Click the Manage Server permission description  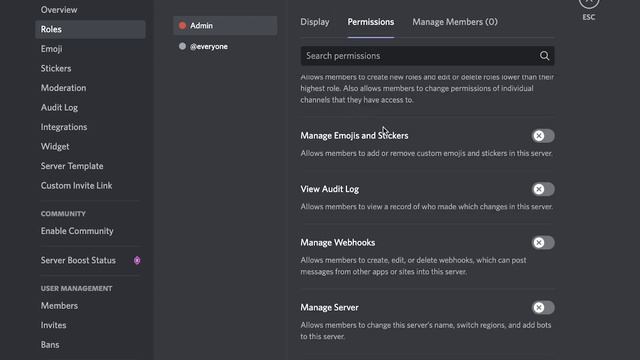[x=426, y=331]
